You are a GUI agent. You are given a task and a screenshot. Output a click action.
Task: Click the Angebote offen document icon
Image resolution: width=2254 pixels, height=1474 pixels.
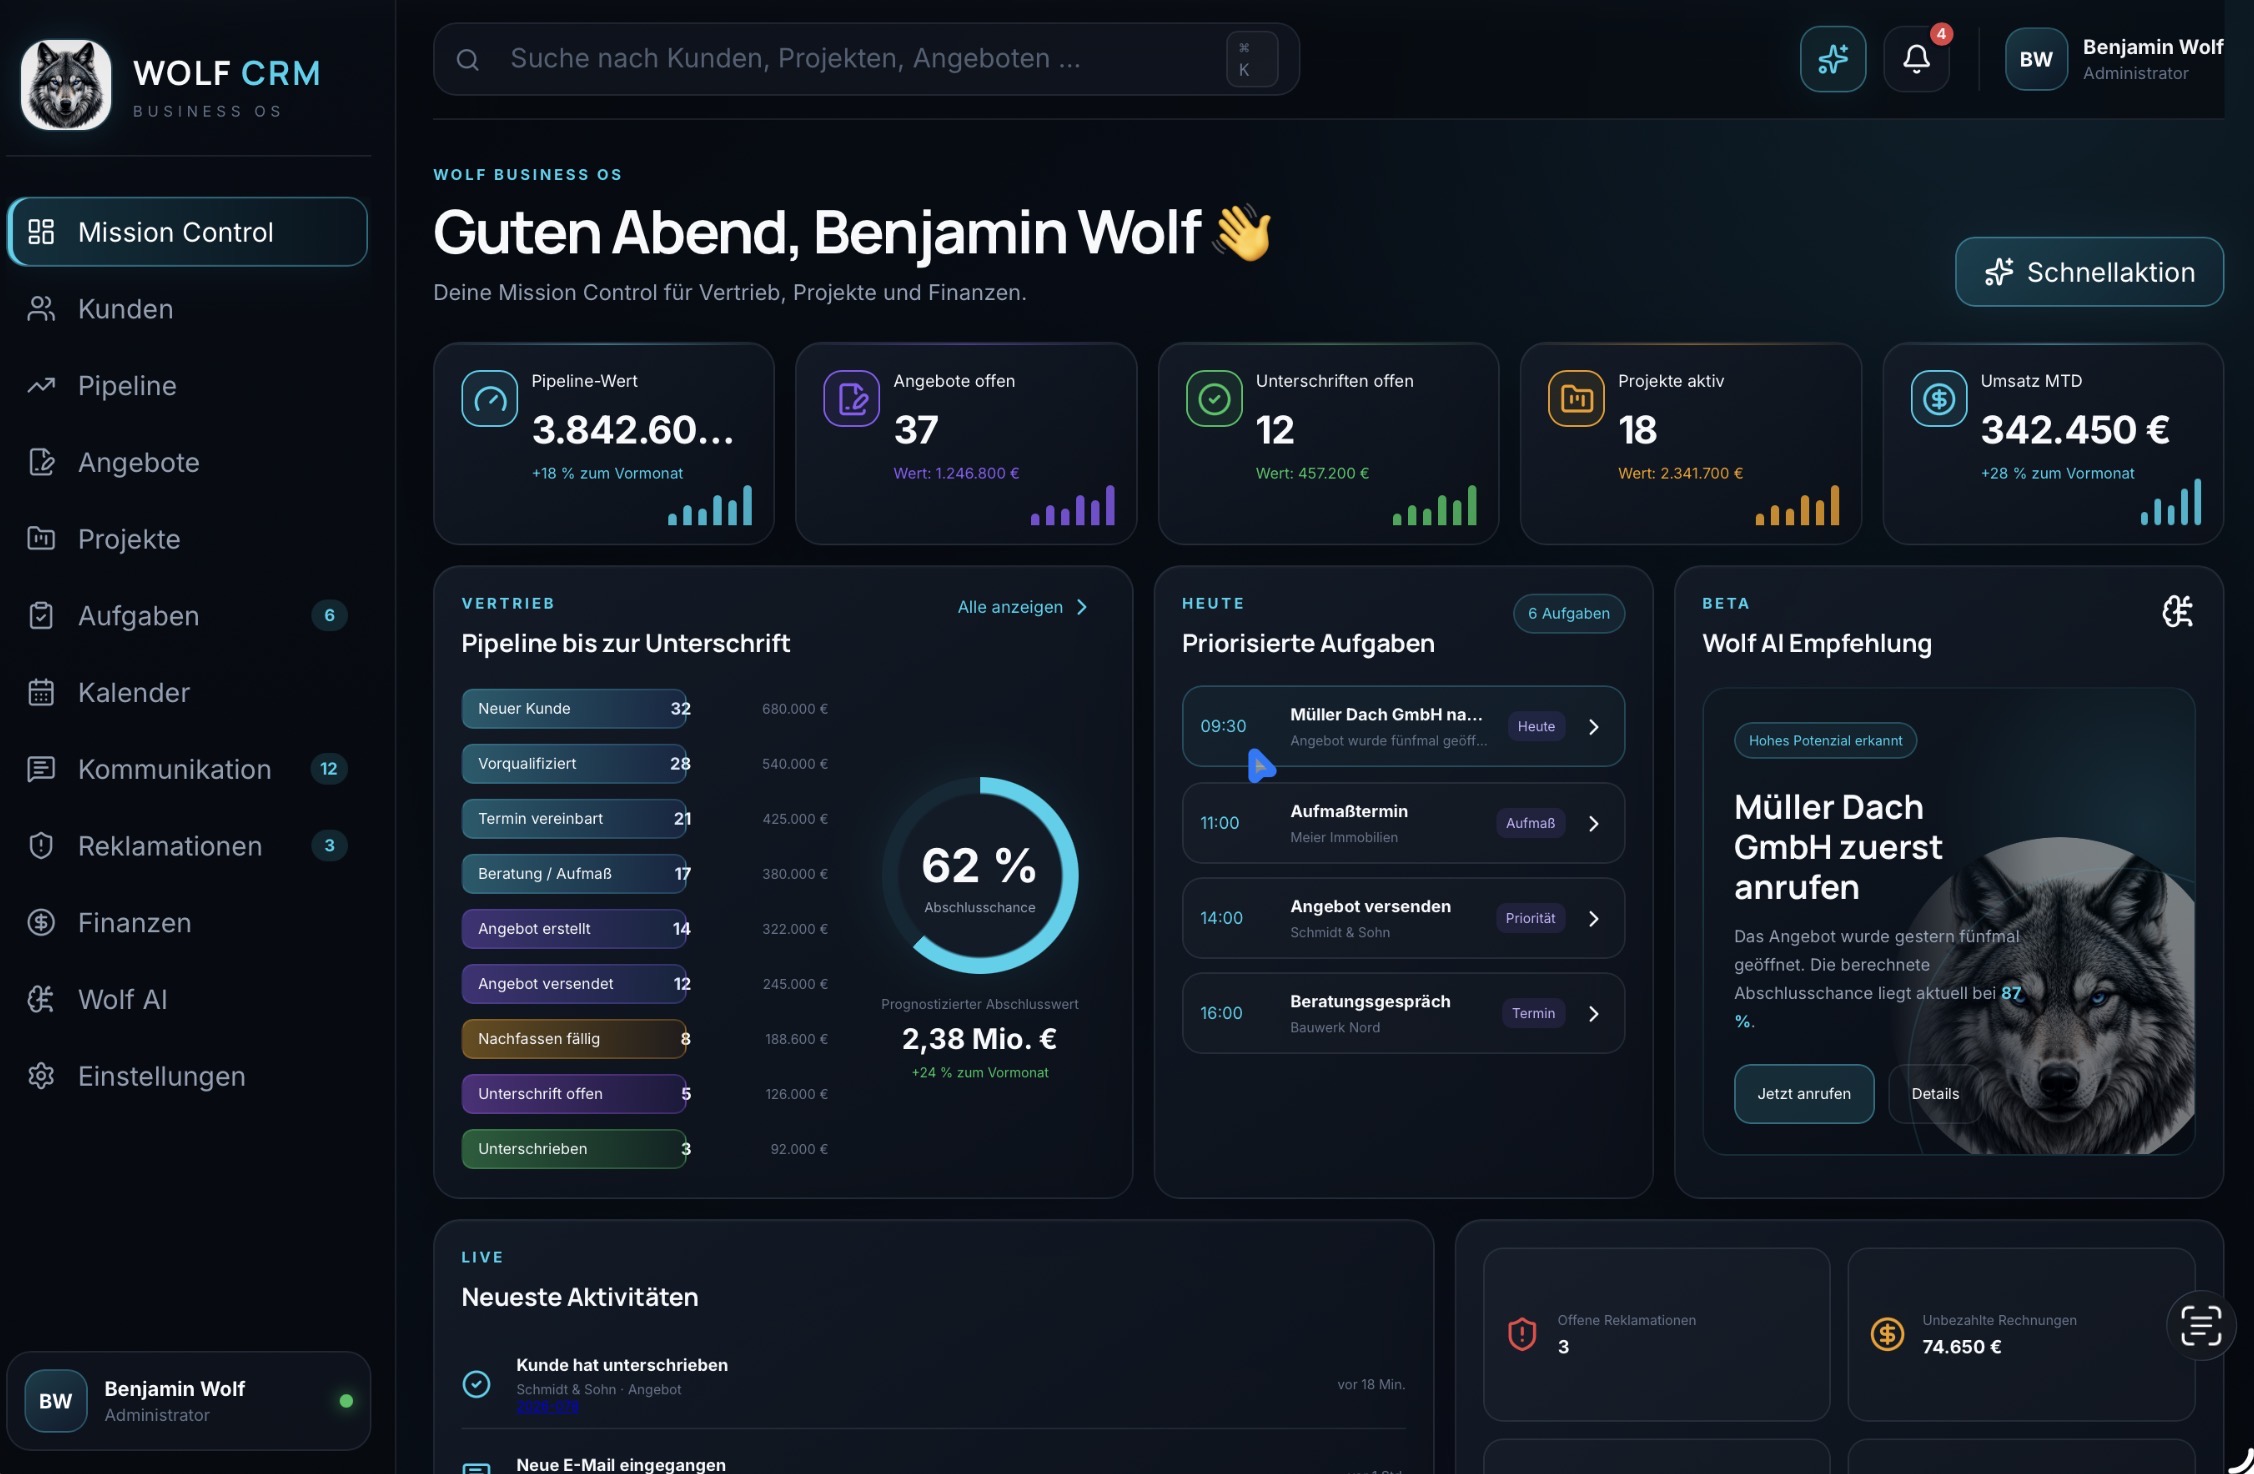(851, 398)
